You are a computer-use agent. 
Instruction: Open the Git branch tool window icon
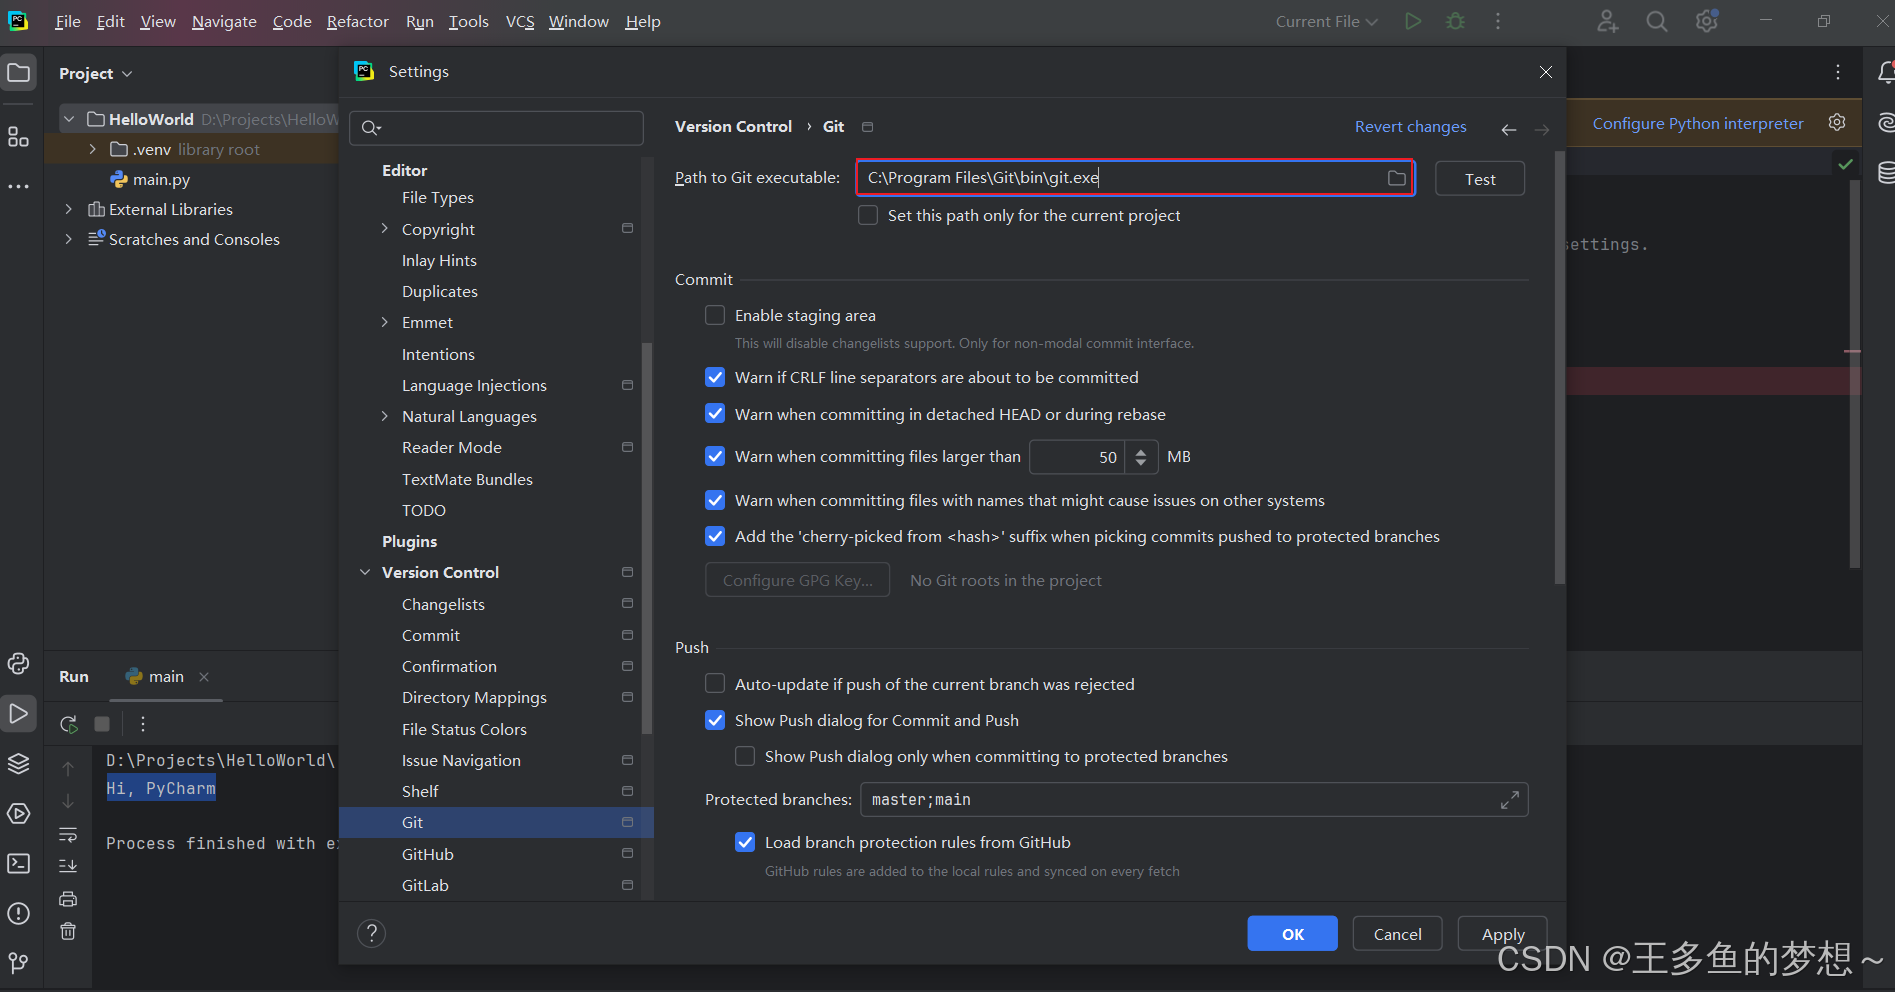(x=19, y=963)
